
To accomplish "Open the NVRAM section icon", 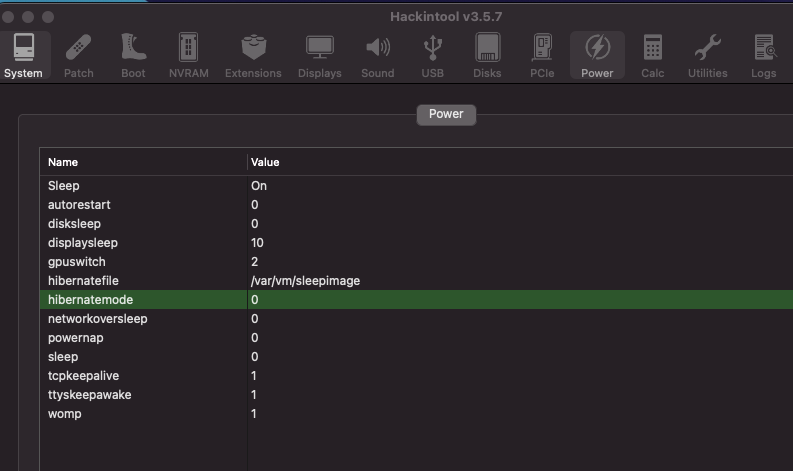I will (187, 55).
